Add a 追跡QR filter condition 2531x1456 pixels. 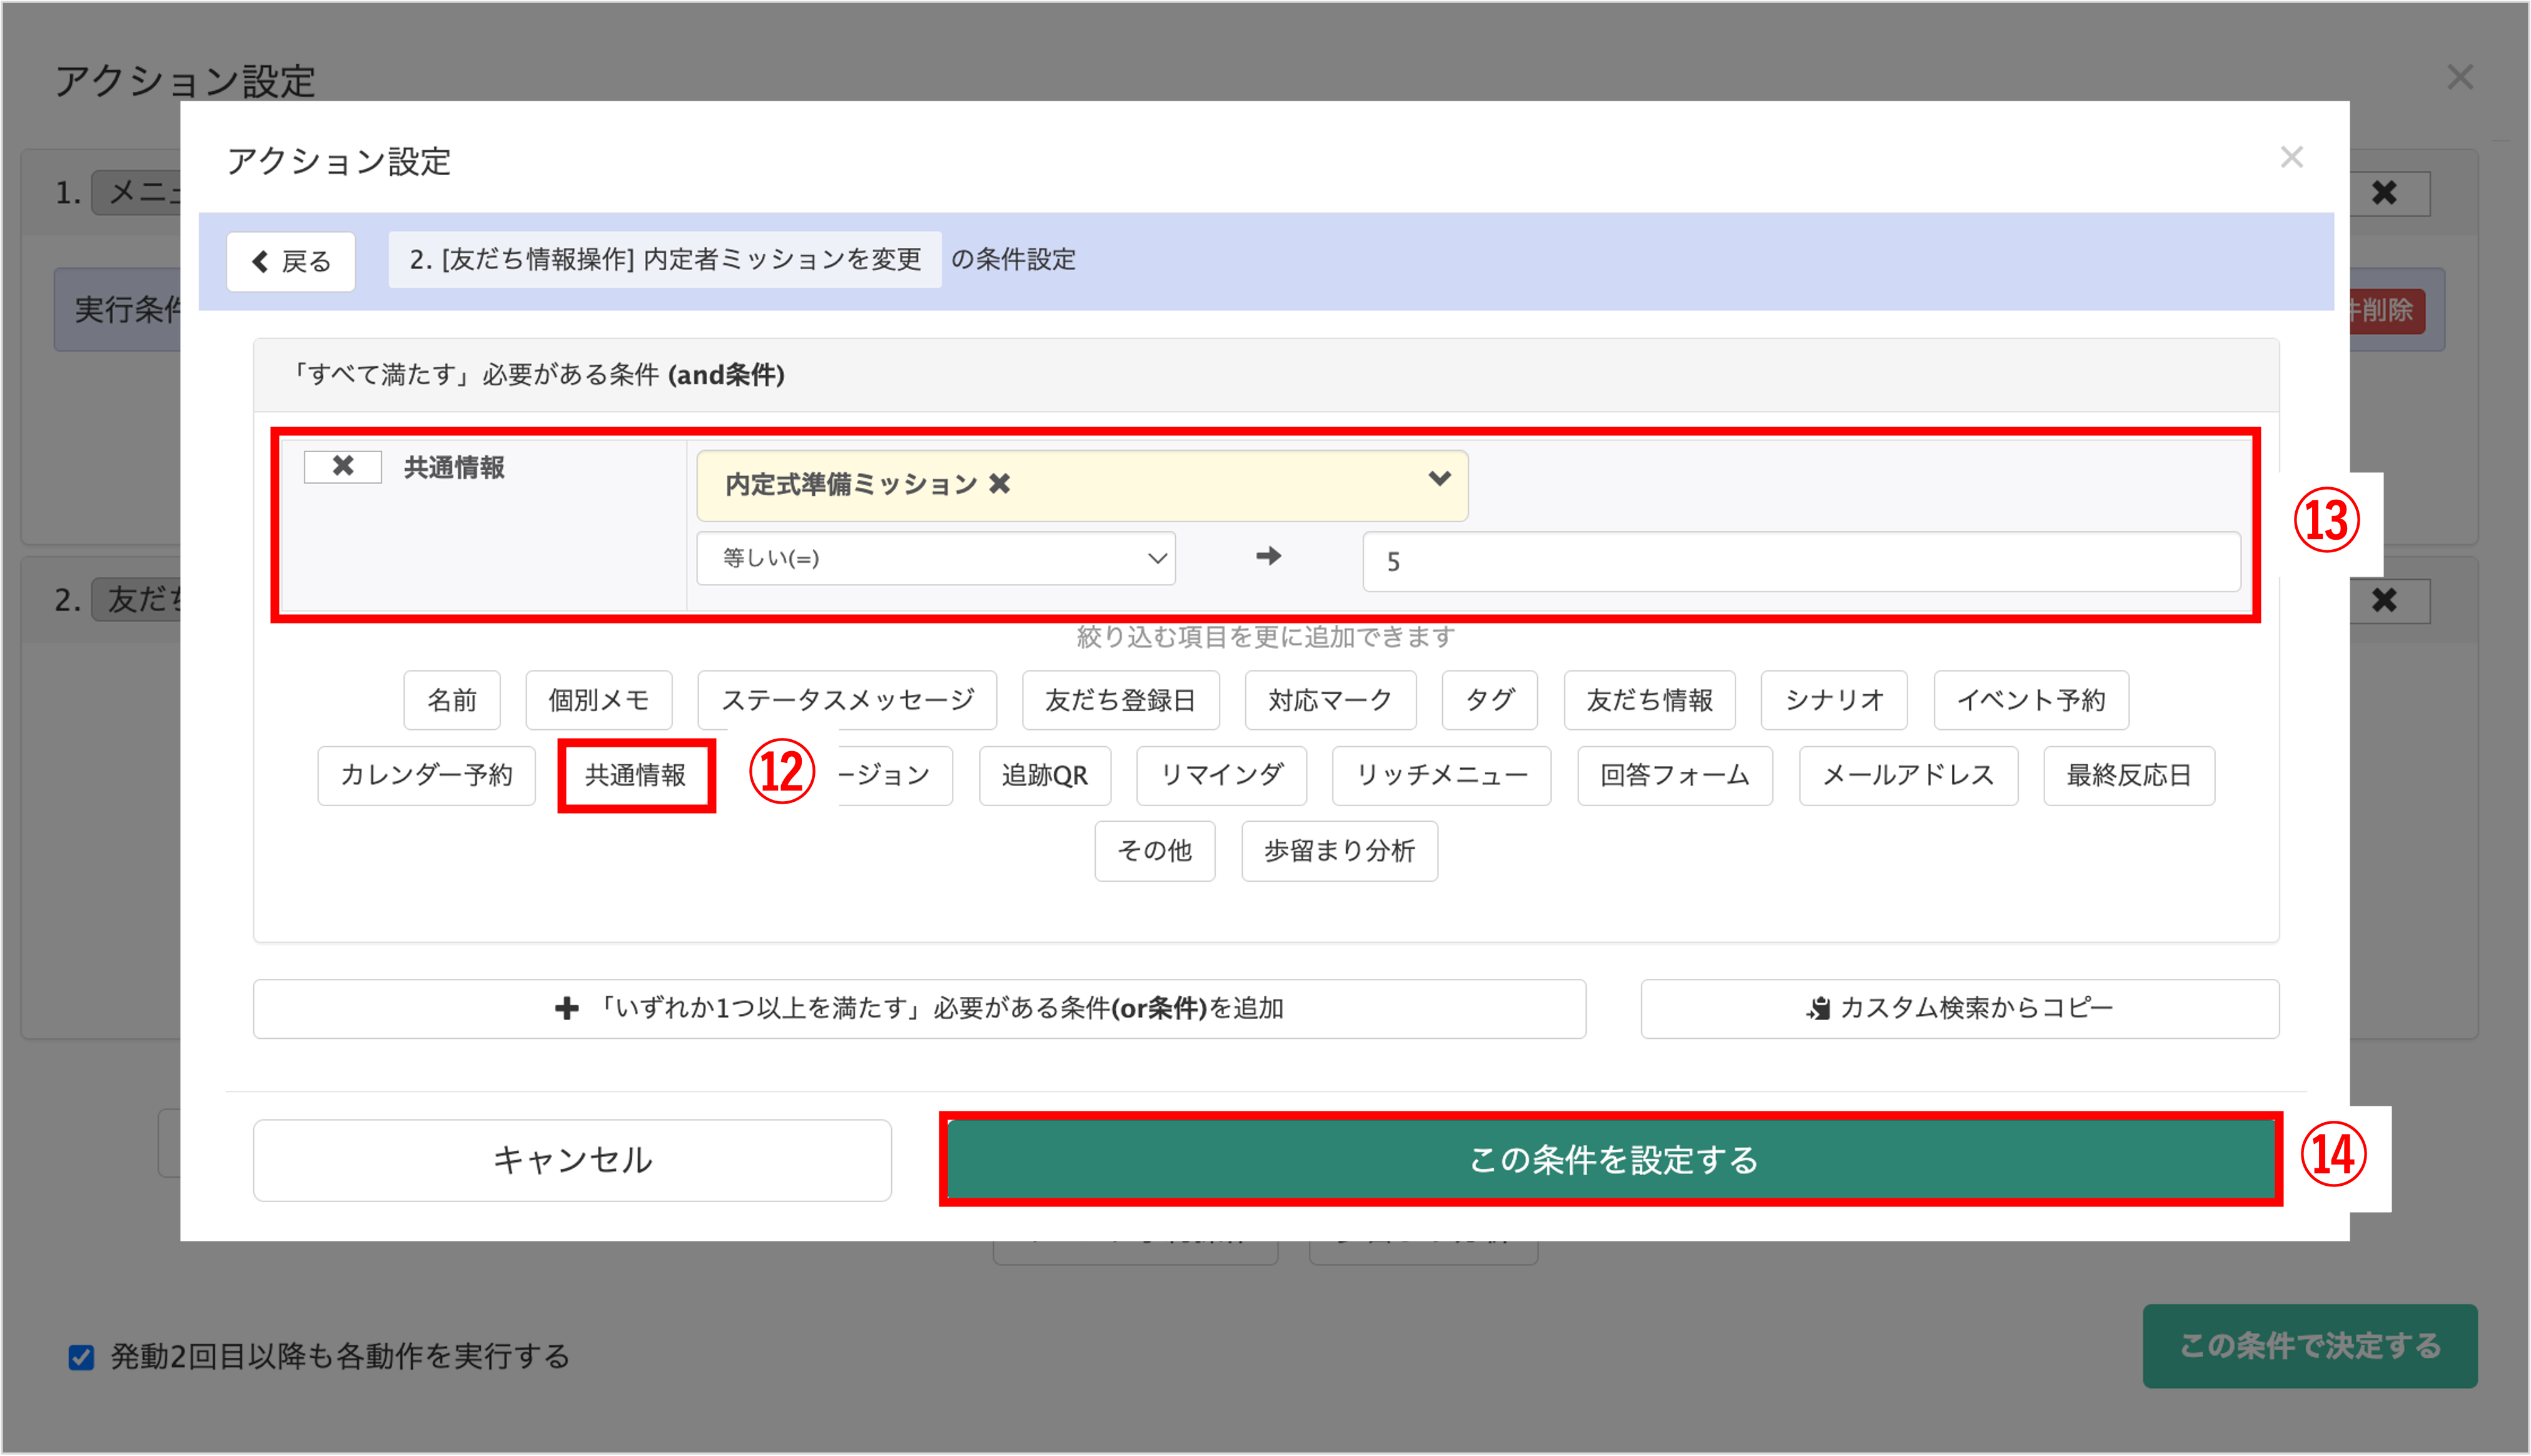click(1044, 775)
